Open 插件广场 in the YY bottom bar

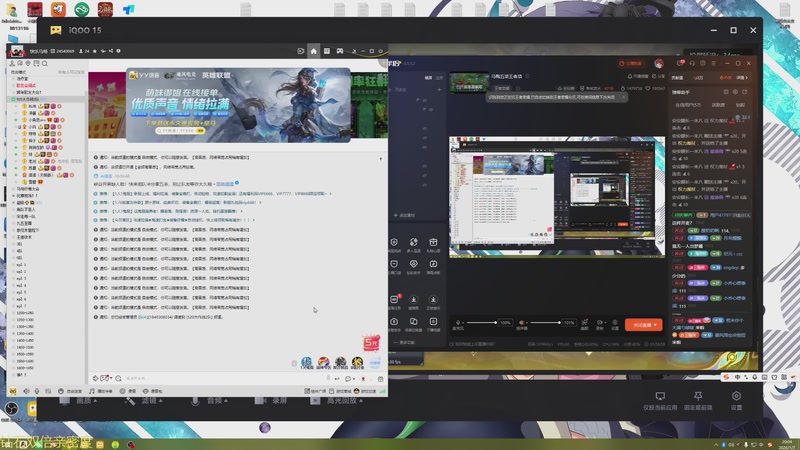(x=315, y=391)
